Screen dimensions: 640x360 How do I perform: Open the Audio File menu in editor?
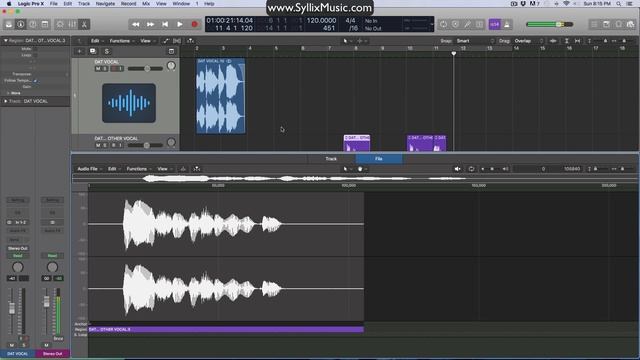click(89, 169)
